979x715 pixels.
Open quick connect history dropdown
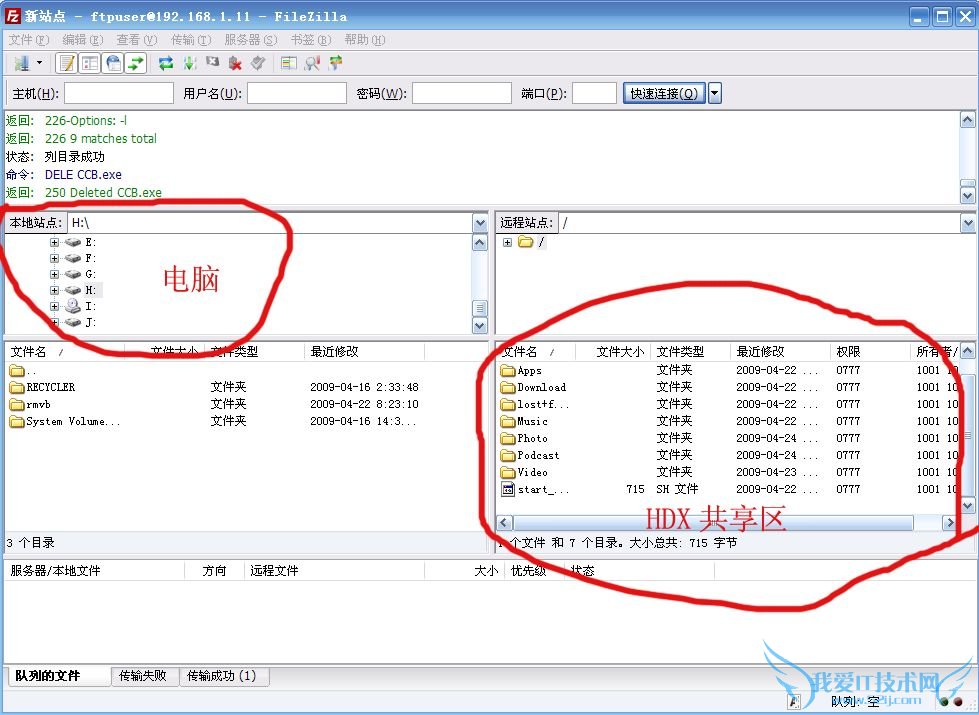click(x=715, y=93)
